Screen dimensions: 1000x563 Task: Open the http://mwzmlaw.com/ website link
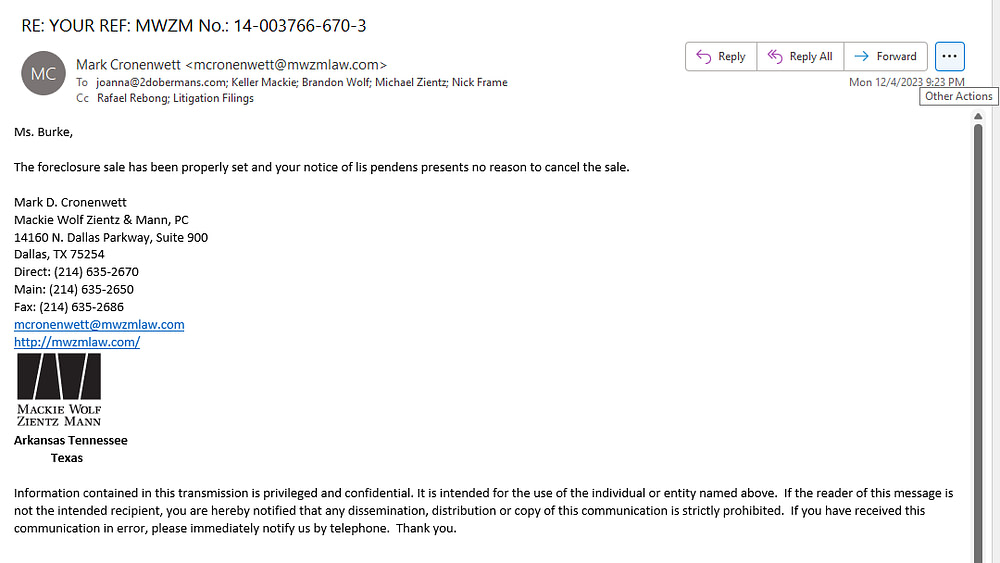[x=77, y=342]
